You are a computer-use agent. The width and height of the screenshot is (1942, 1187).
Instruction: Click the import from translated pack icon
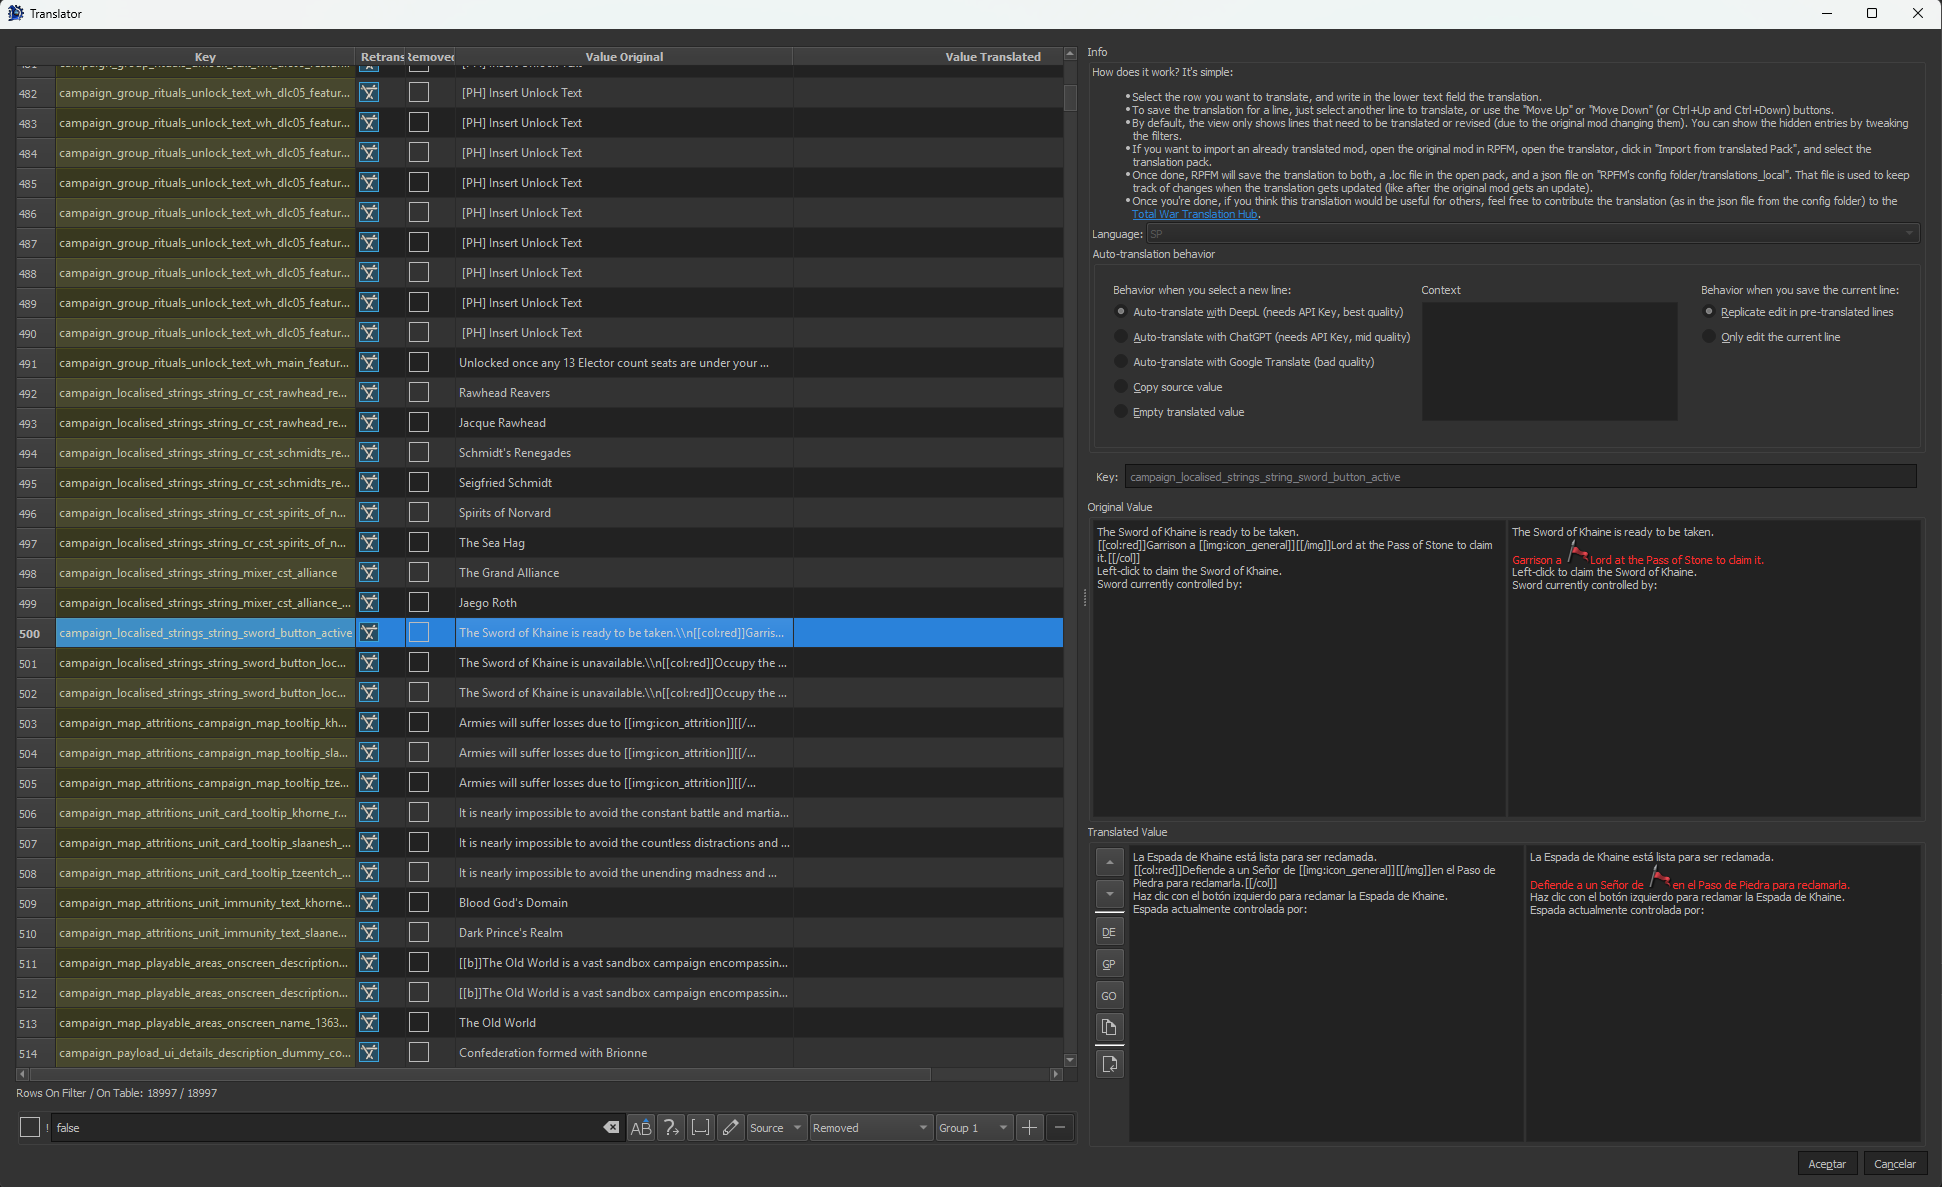click(x=1109, y=1064)
